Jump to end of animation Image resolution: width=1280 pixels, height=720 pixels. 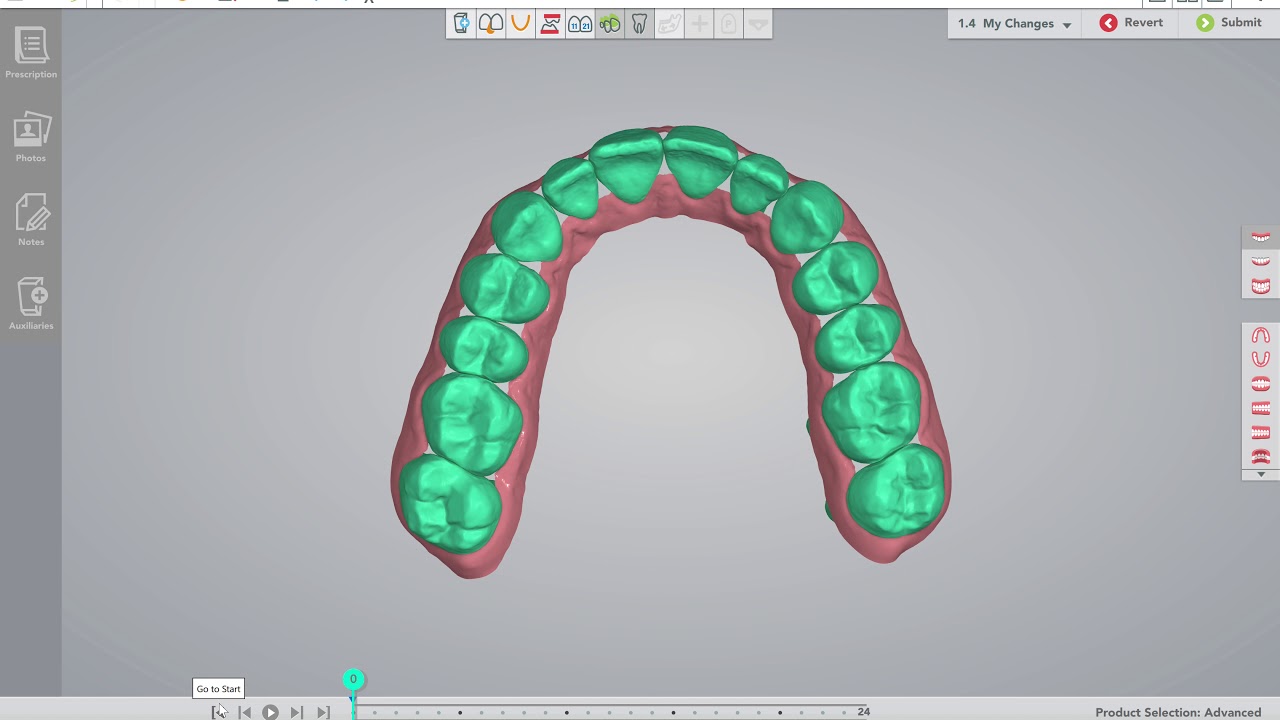(x=323, y=712)
